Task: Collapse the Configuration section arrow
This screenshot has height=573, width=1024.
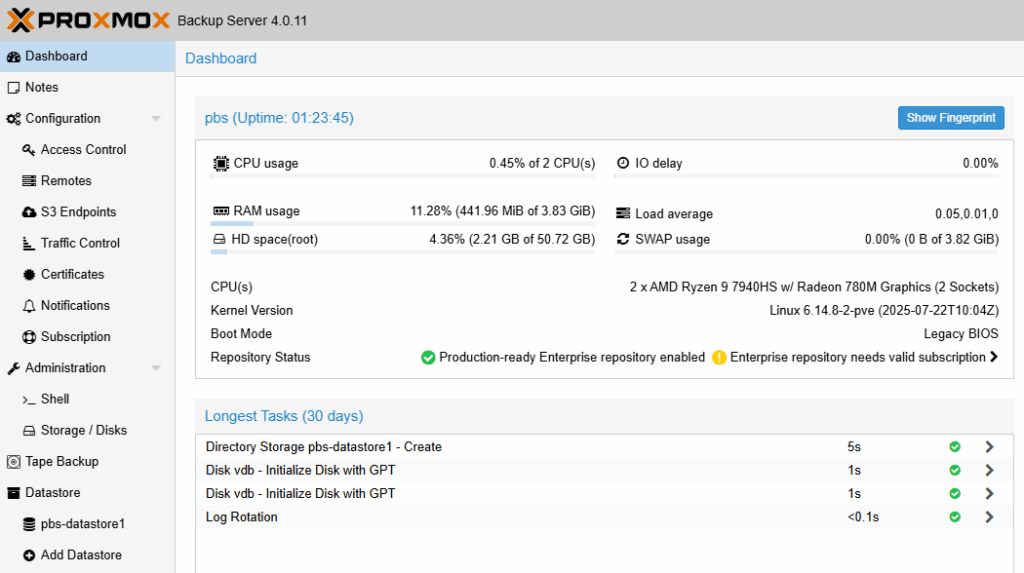Action: click(156, 119)
